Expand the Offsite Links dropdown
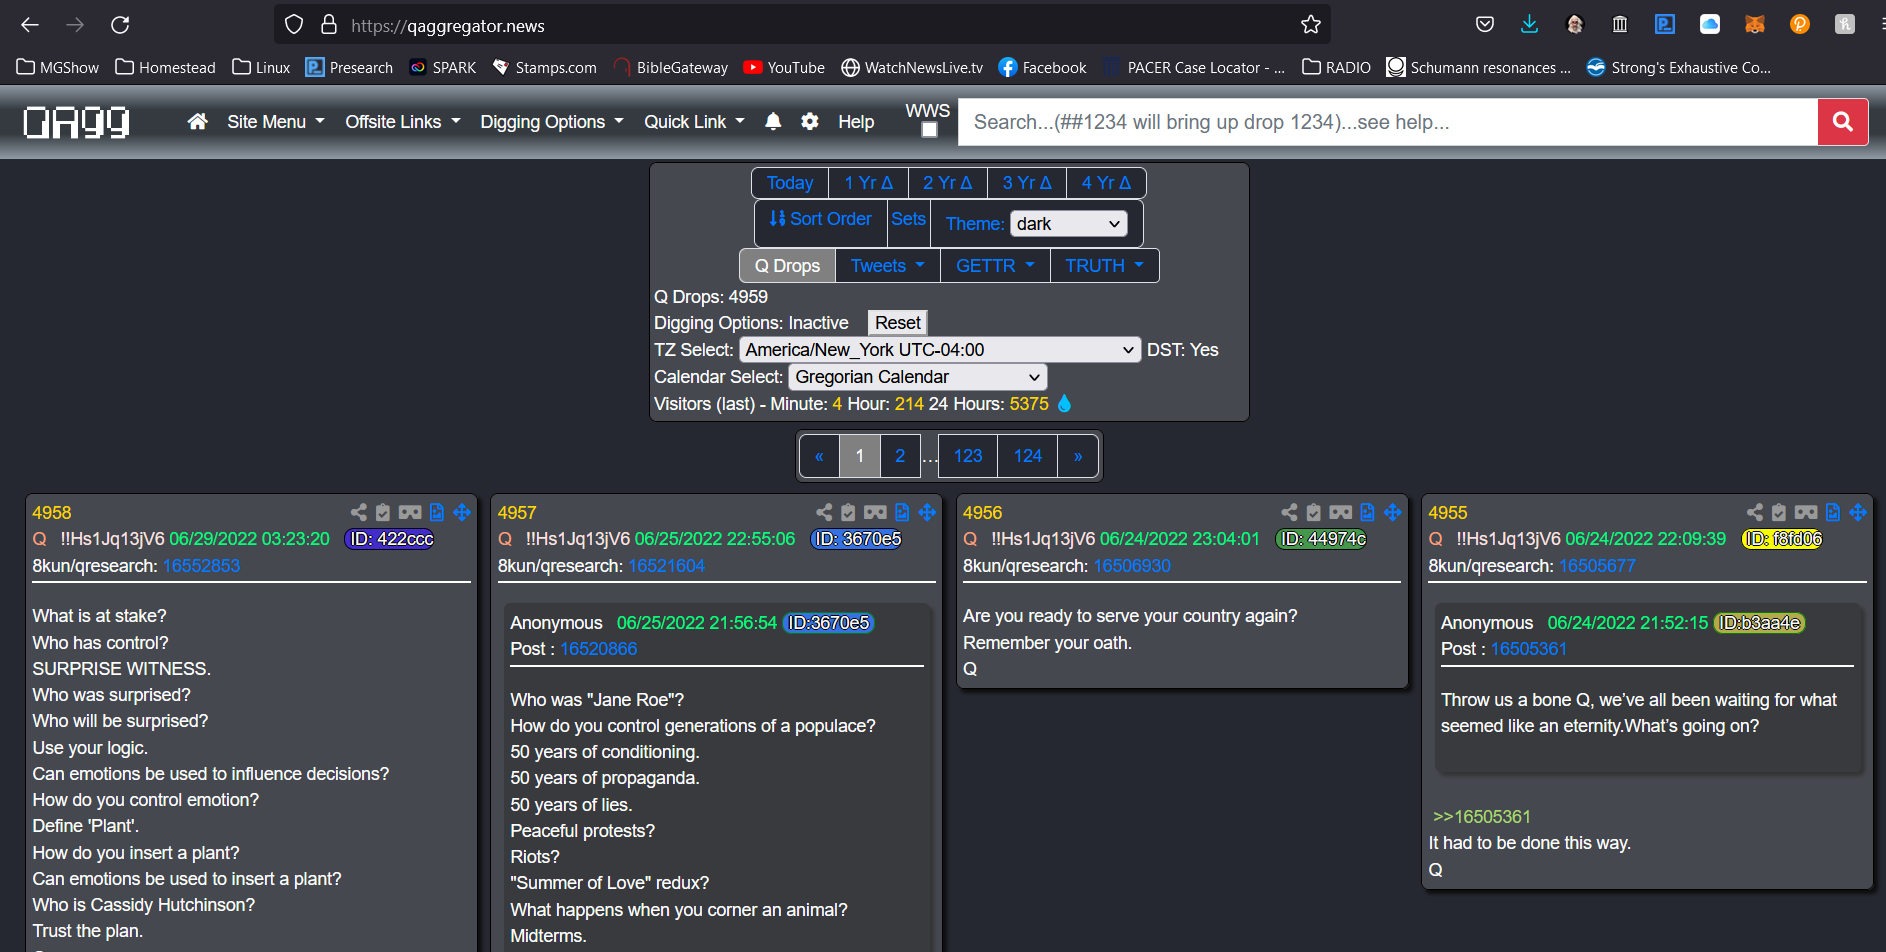This screenshot has height=952, width=1886. pyautogui.click(x=403, y=122)
